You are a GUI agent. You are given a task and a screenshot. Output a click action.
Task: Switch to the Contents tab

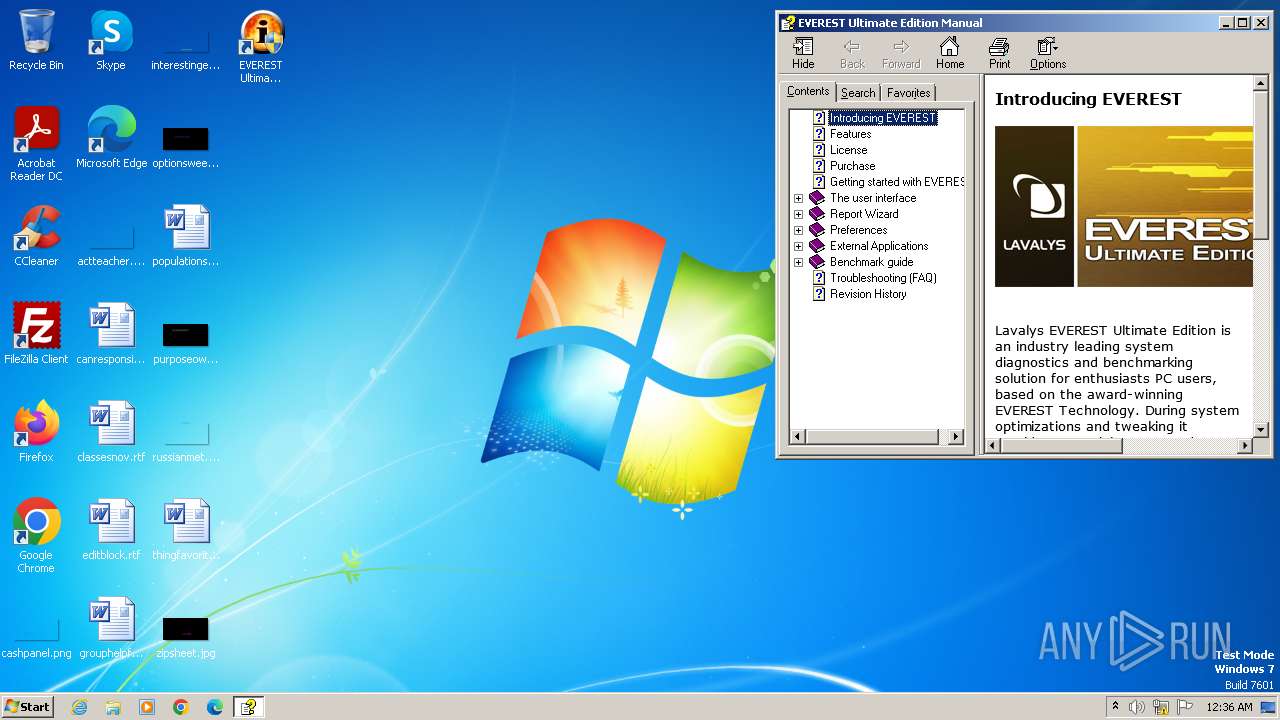(x=808, y=91)
